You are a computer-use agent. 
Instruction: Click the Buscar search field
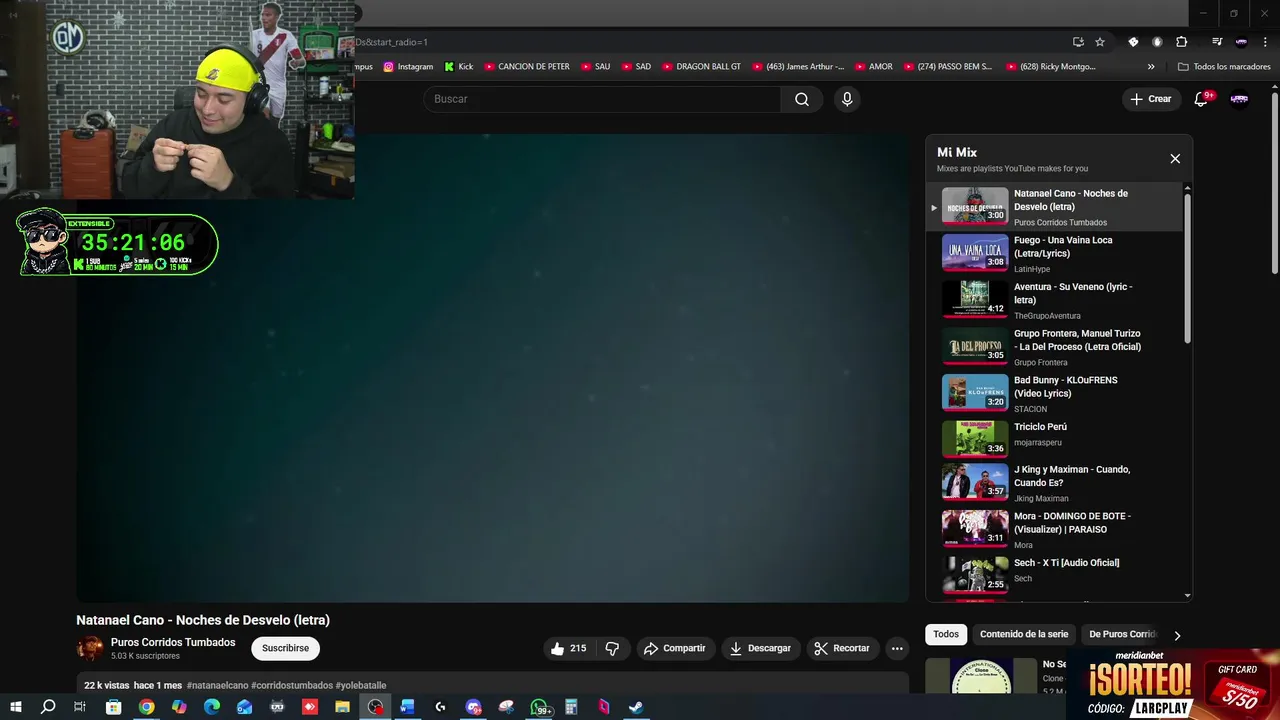[x=602, y=99]
